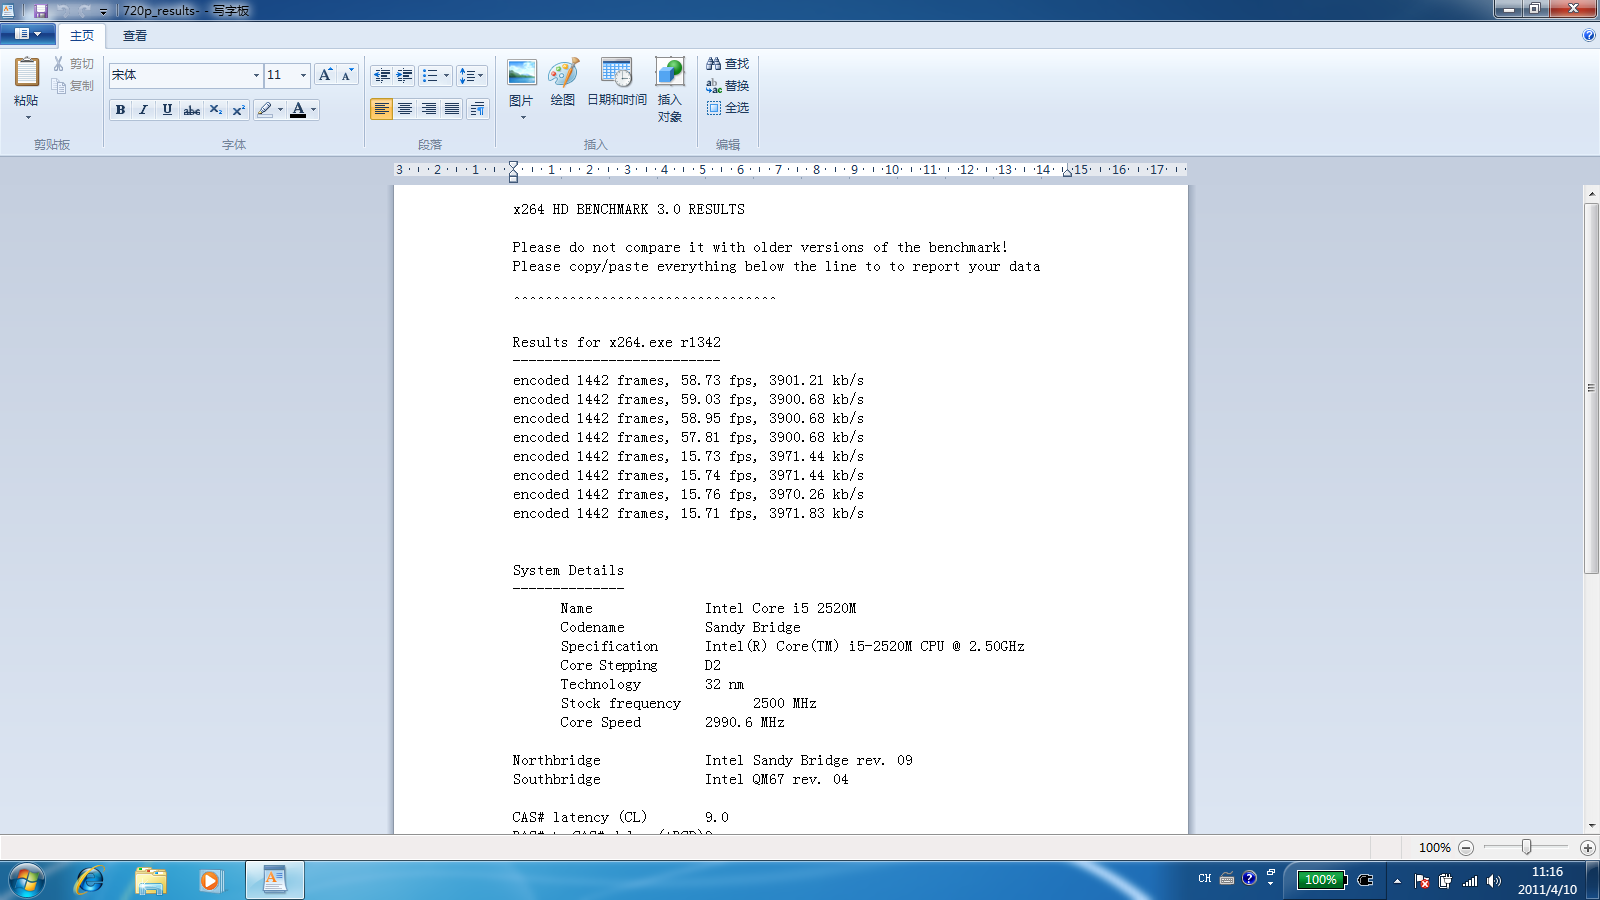The image size is (1600, 900).
Task: Click the zoom slider handle
Action: [x=1526, y=847]
